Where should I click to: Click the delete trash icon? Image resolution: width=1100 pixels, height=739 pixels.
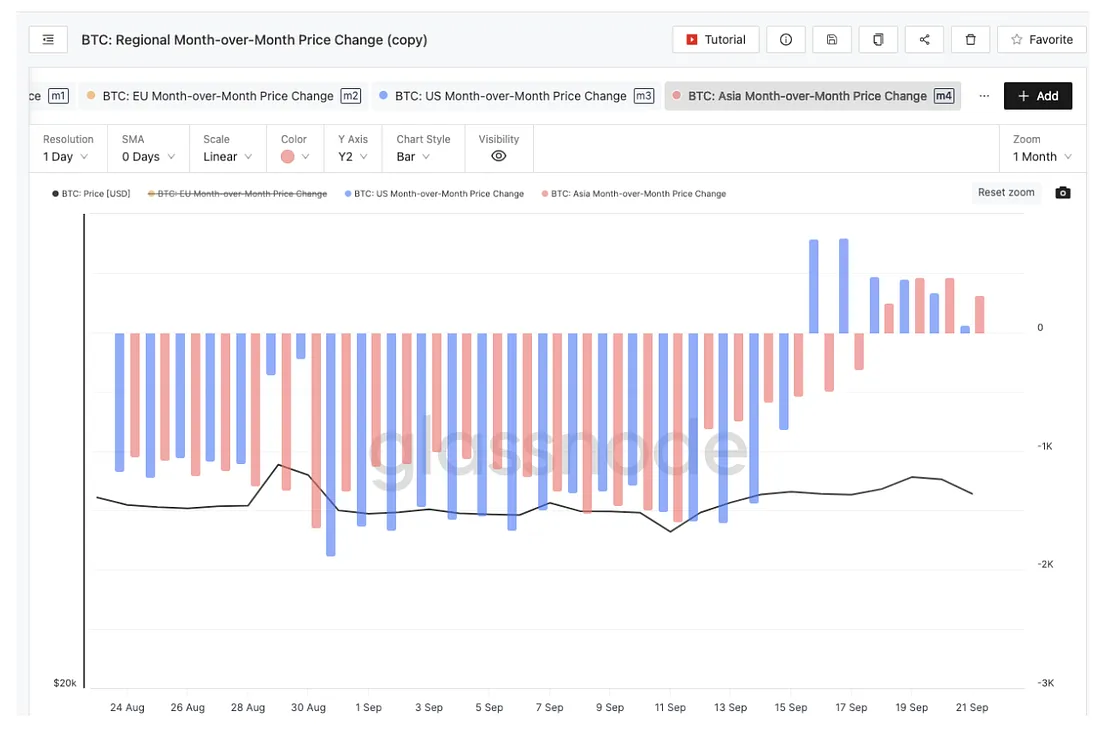point(970,40)
